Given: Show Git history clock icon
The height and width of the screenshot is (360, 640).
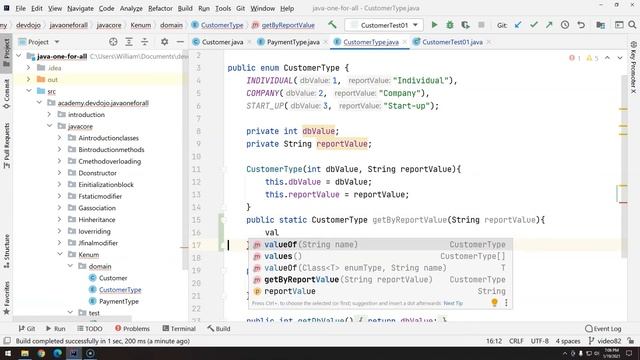Looking at the screenshot, I should tap(565, 25).
